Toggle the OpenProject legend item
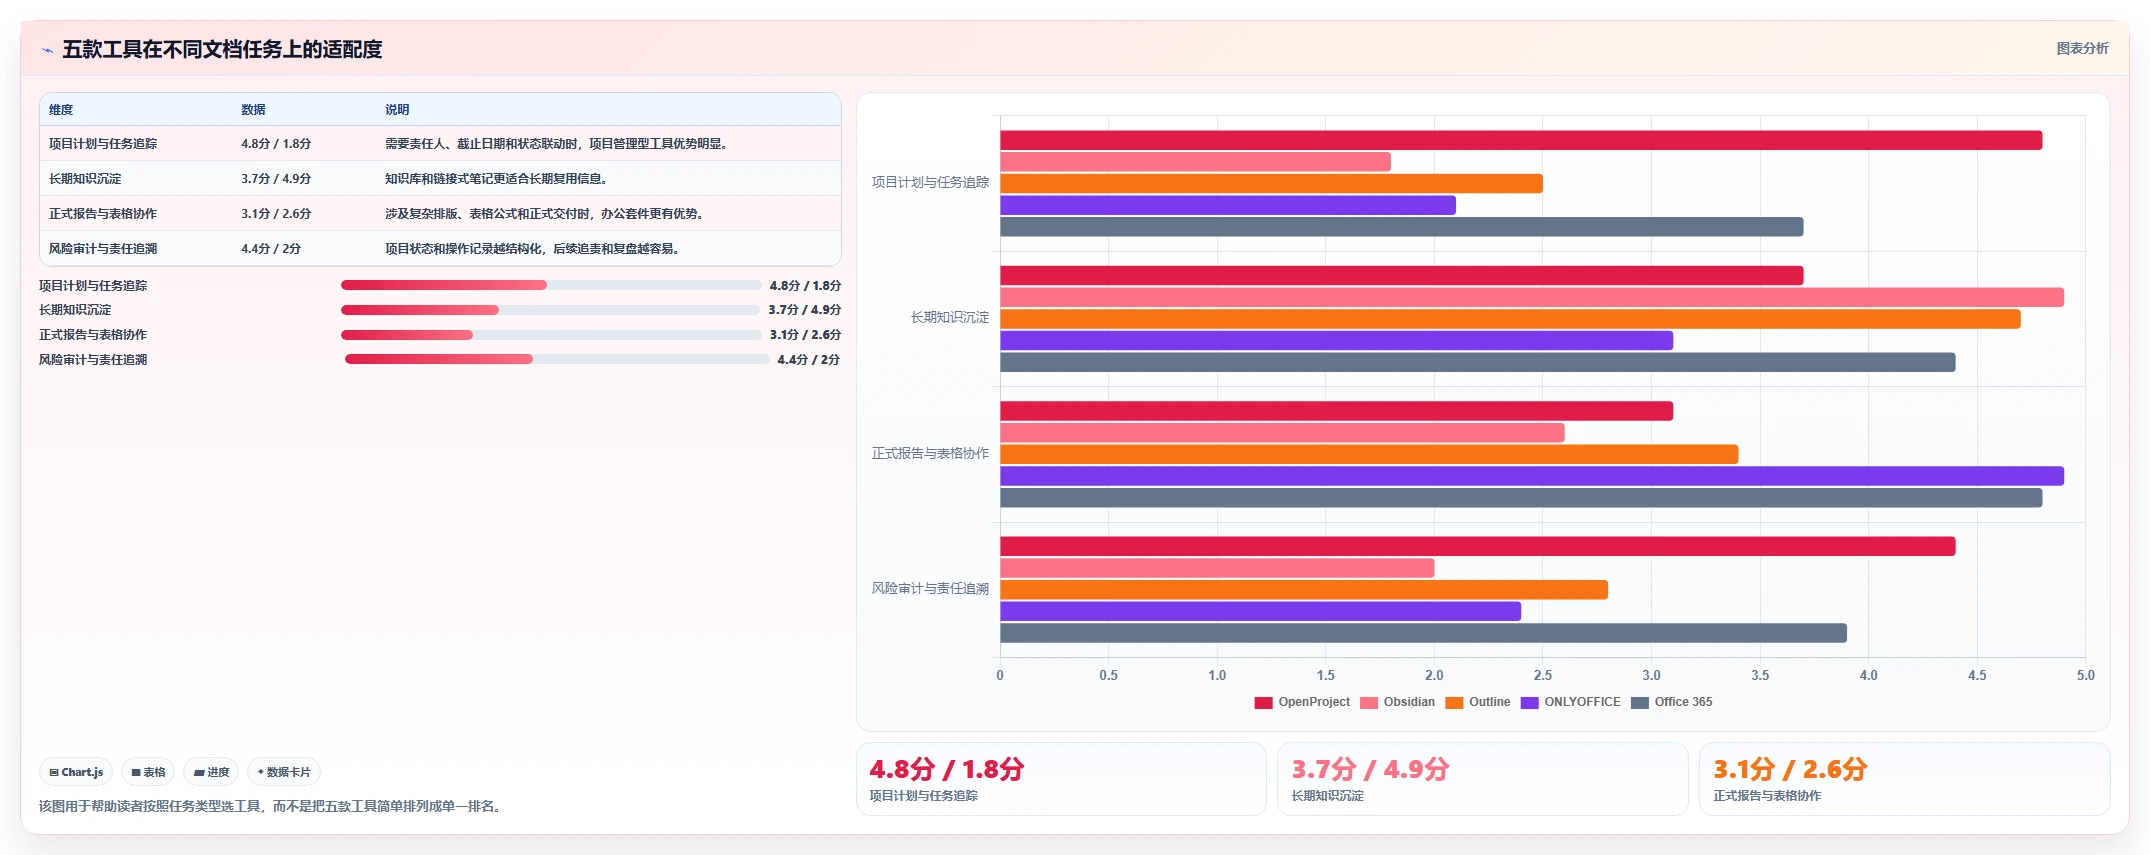The height and width of the screenshot is (855, 2150). coord(1302,702)
